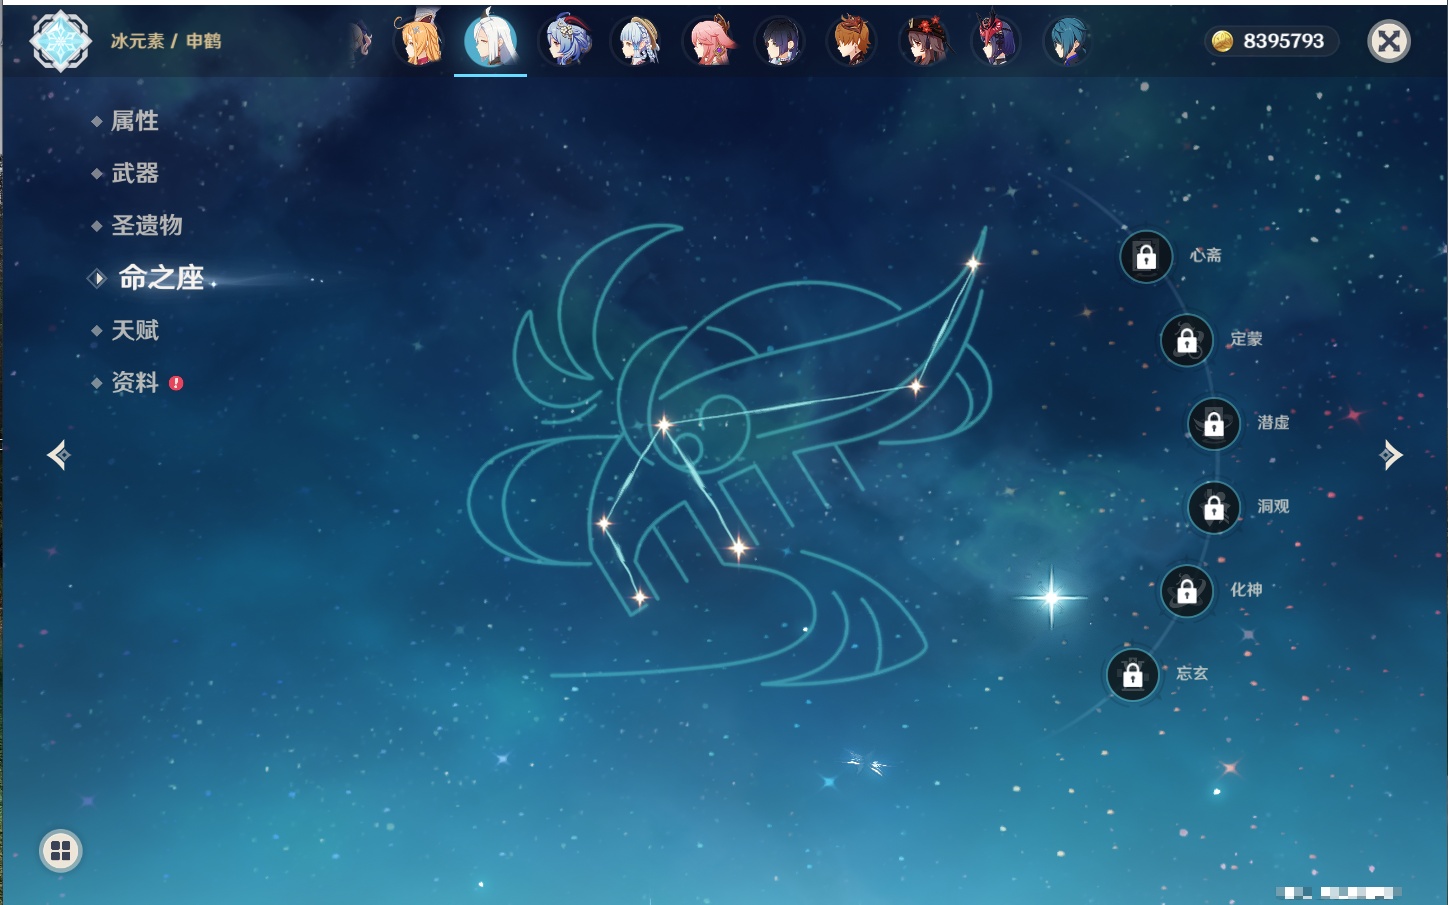Switch to the blonde character with hat
Viewport: 1448px width, 905px height.
pos(421,42)
